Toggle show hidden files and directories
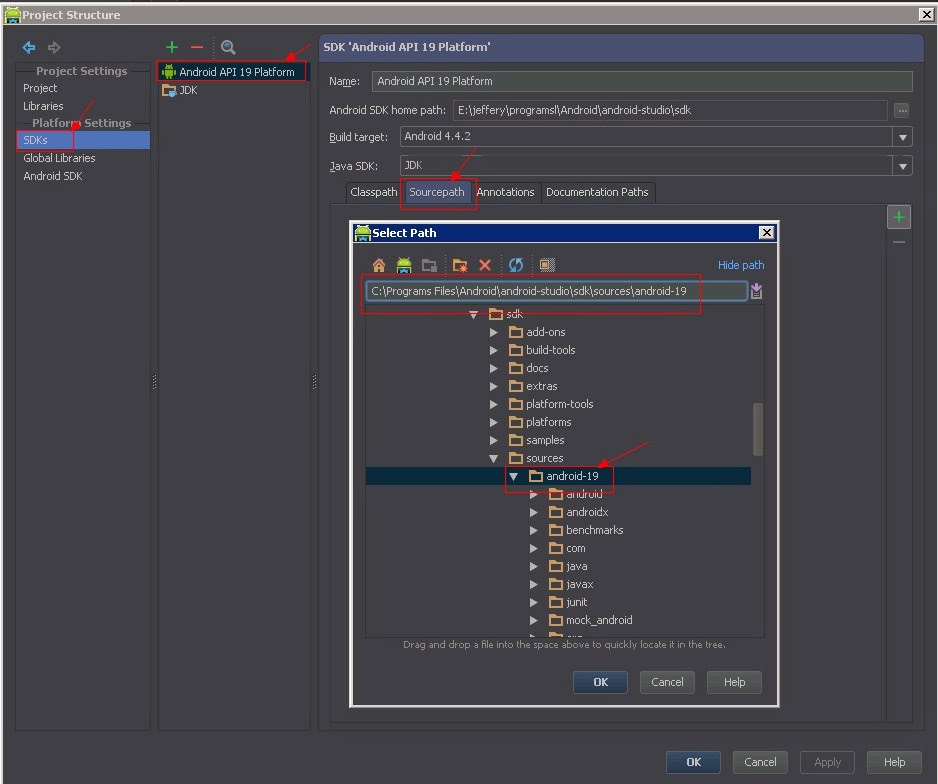The image size is (938, 784). click(x=547, y=265)
